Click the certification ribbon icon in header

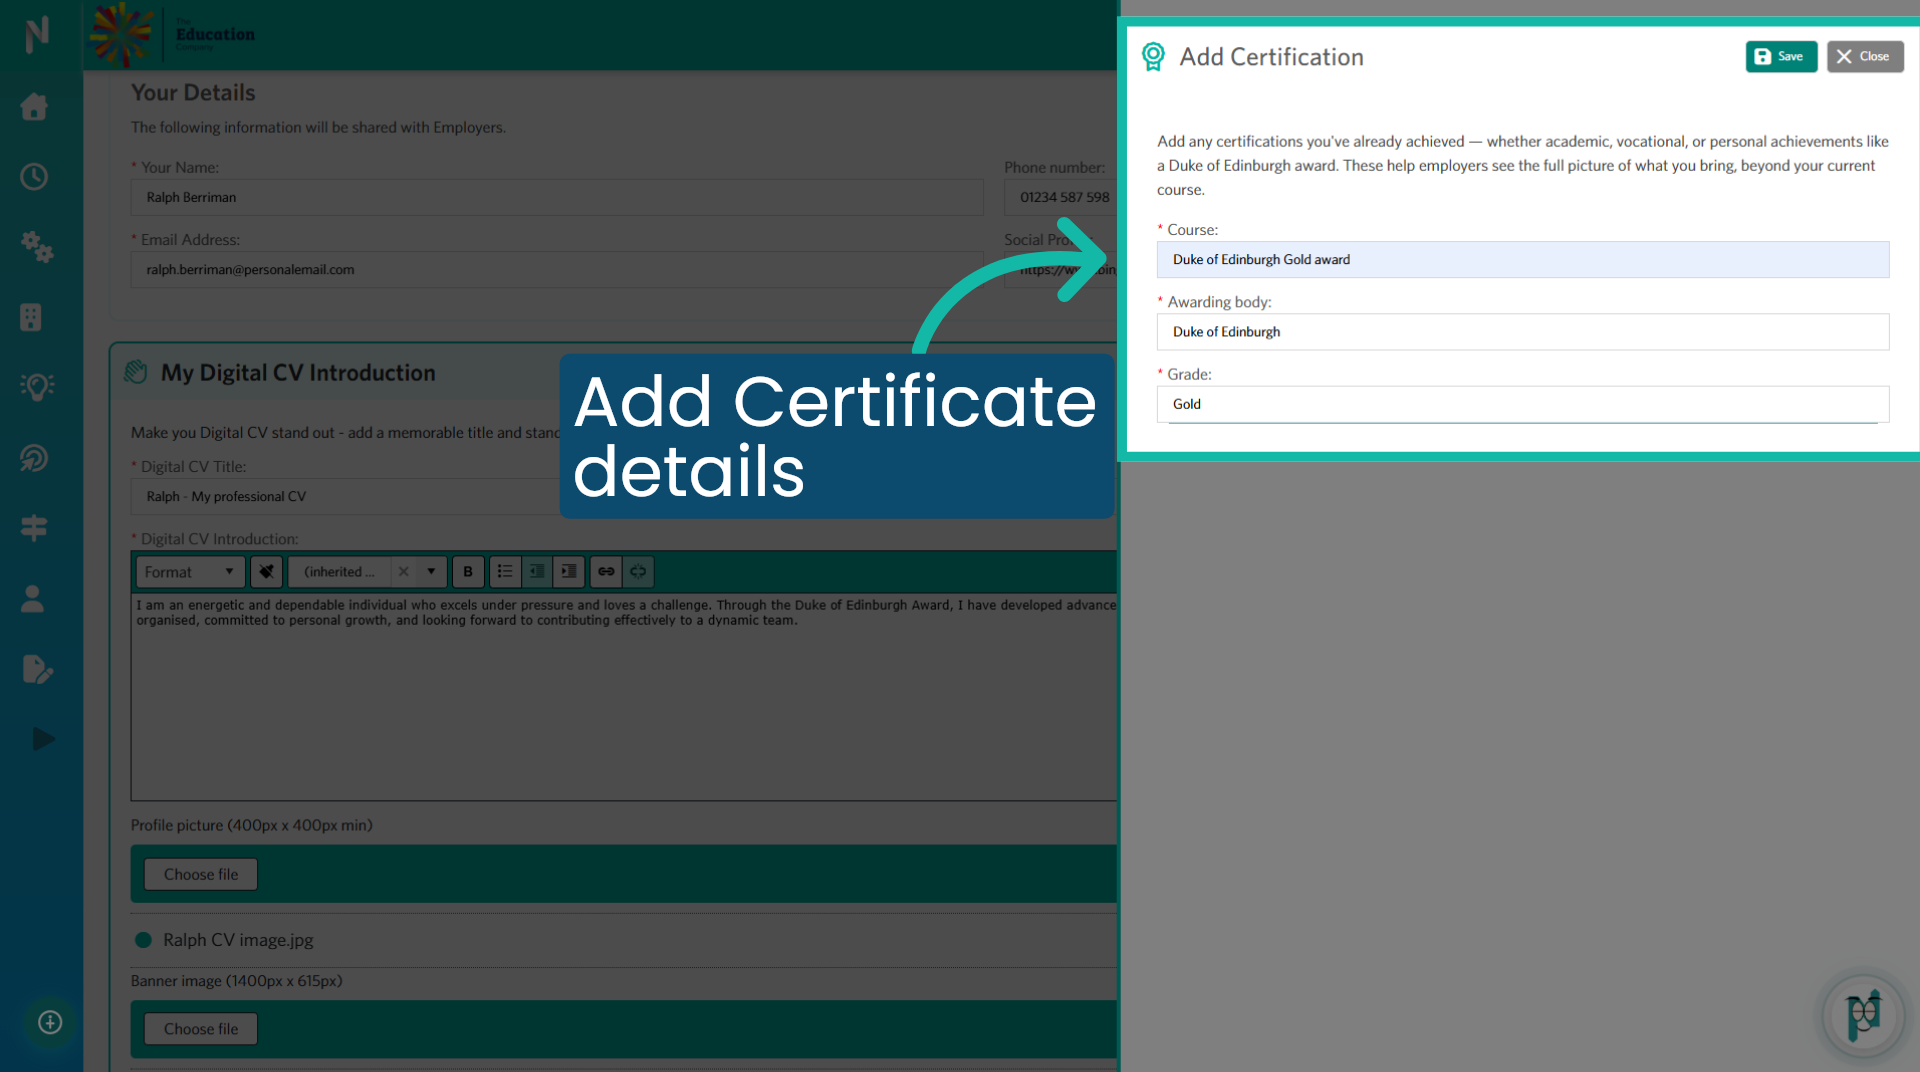tap(1153, 57)
